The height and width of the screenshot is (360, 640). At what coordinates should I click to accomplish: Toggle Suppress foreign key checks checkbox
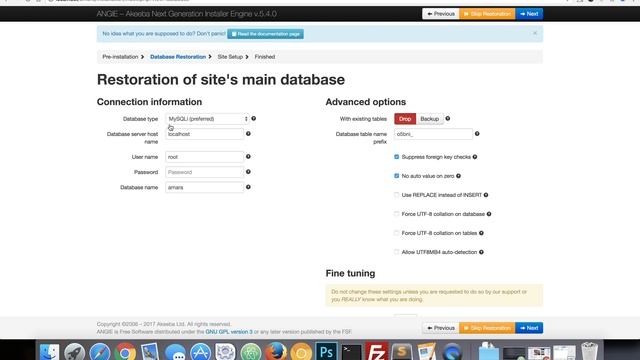click(396, 157)
